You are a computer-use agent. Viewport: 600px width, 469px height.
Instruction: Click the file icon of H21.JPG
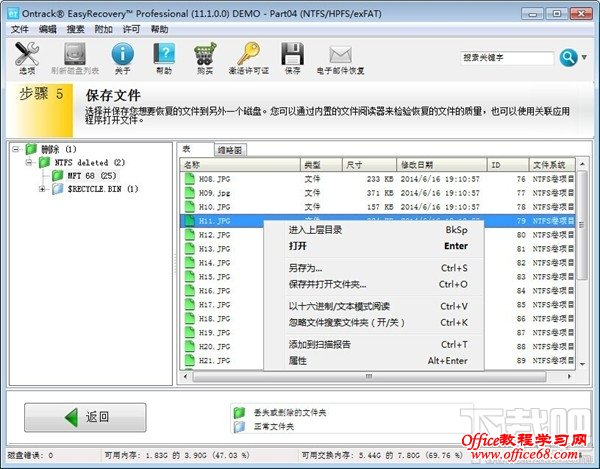190,360
